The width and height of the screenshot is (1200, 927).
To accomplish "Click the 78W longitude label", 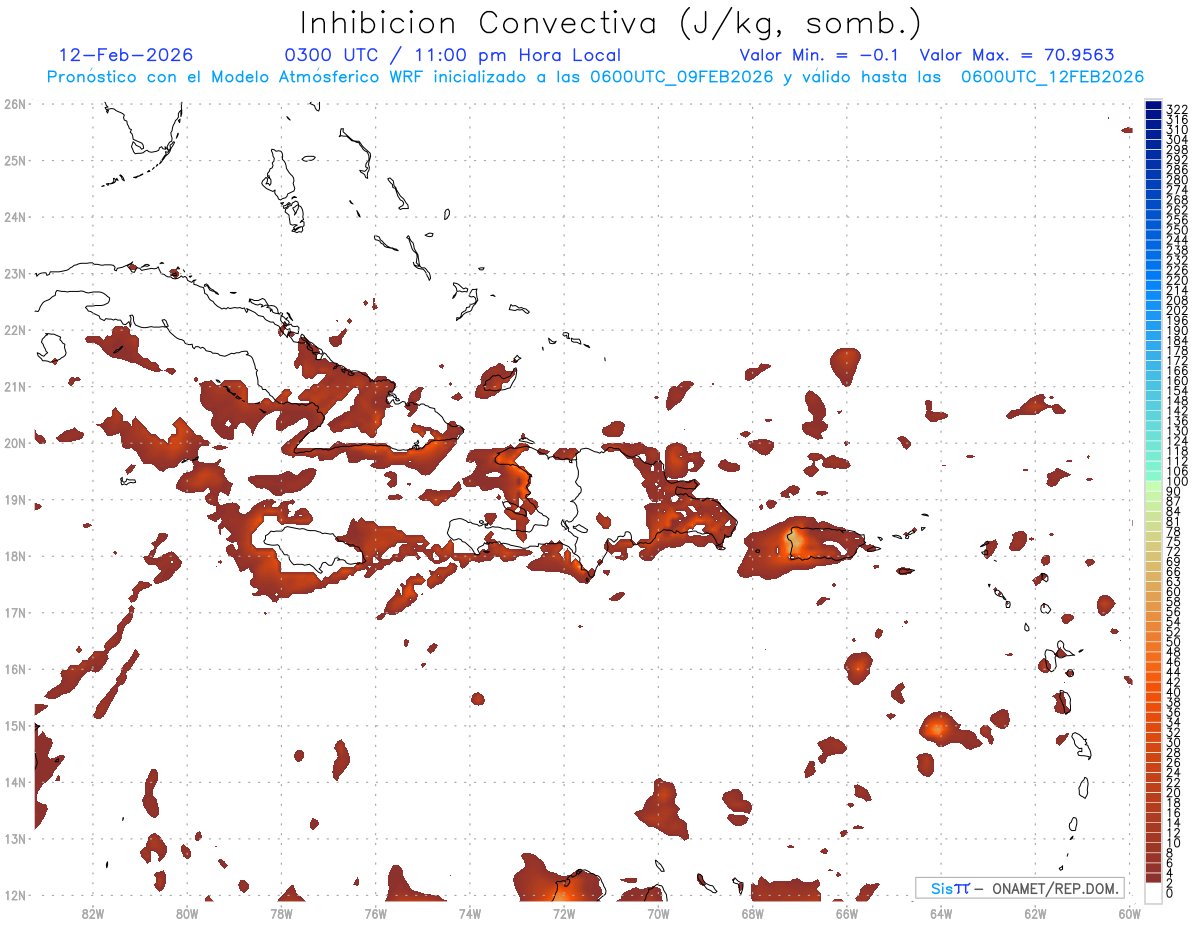I will coord(281,913).
